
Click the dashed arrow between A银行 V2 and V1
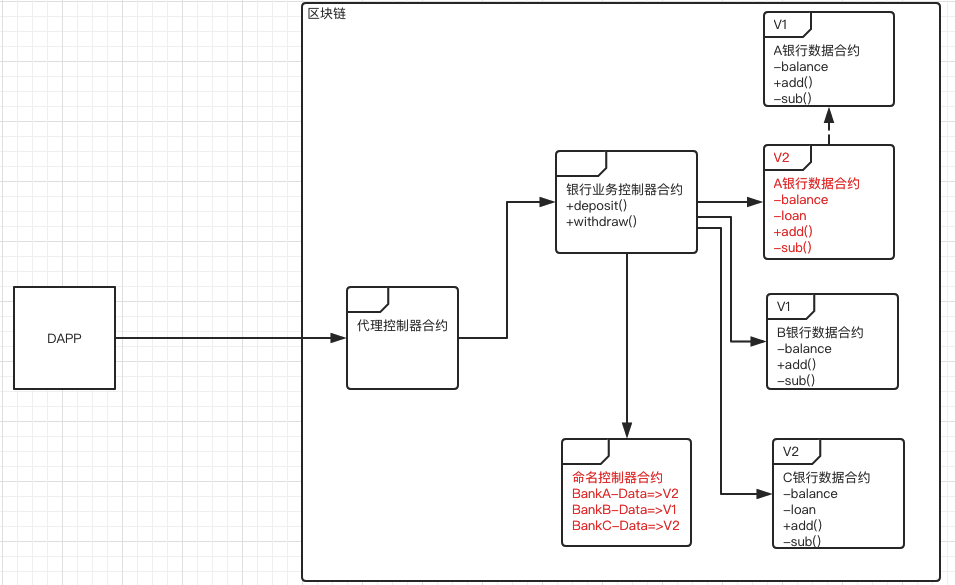[x=828, y=126]
